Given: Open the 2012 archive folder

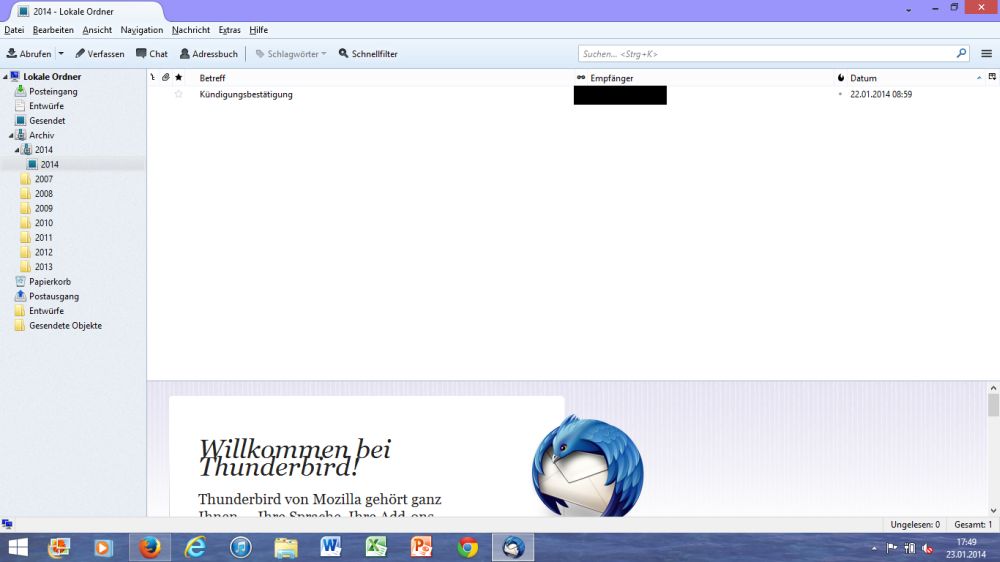Looking at the screenshot, I should pos(43,253).
